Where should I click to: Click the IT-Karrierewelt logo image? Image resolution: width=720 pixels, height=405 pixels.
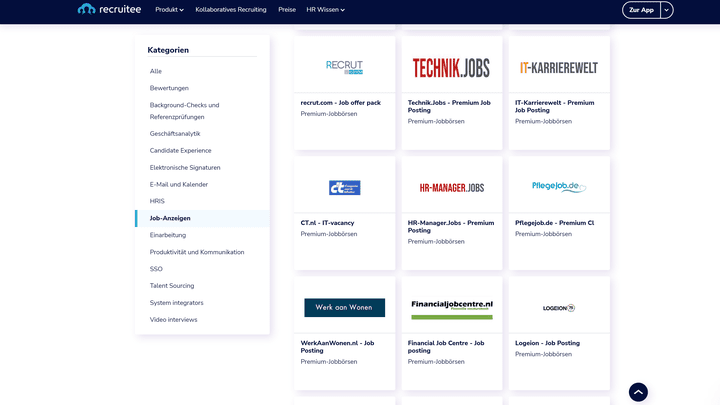(x=559, y=68)
